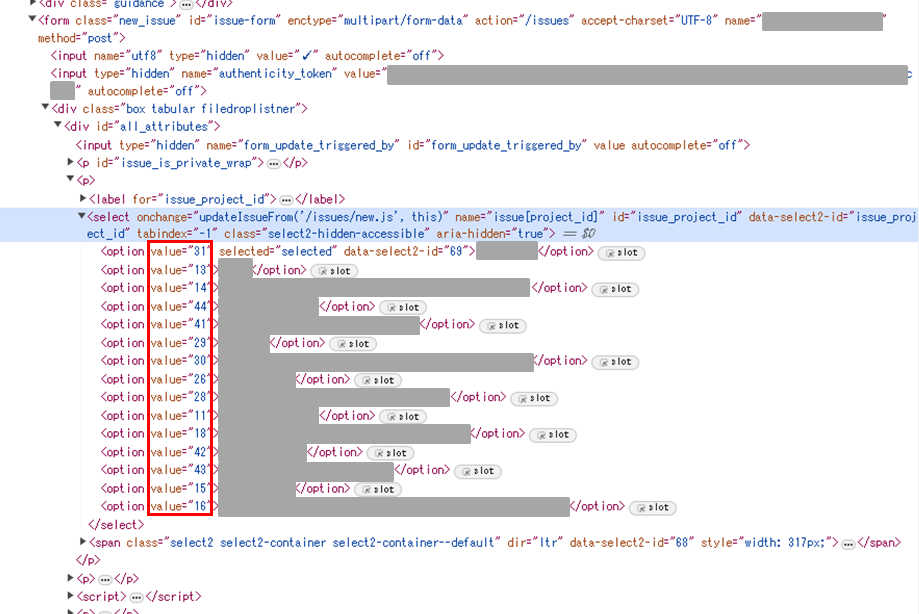Image resolution: width=919 pixels, height=614 pixels.
Task: Click the "select2-hidden-accessible" class value
Action: point(346,233)
